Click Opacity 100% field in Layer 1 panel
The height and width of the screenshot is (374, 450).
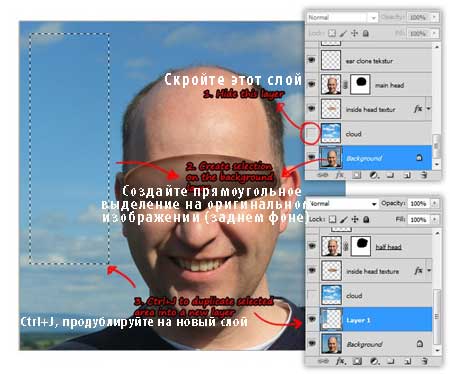point(419,203)
